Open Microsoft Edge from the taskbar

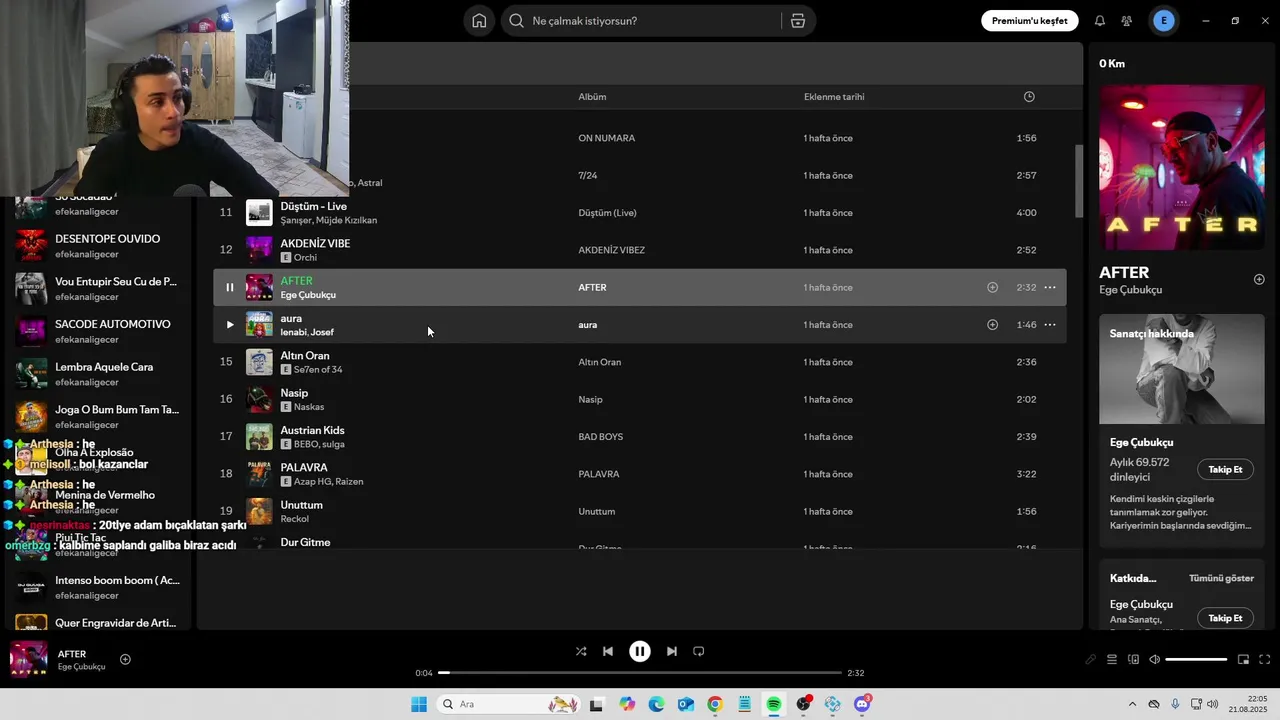point(656,704)
